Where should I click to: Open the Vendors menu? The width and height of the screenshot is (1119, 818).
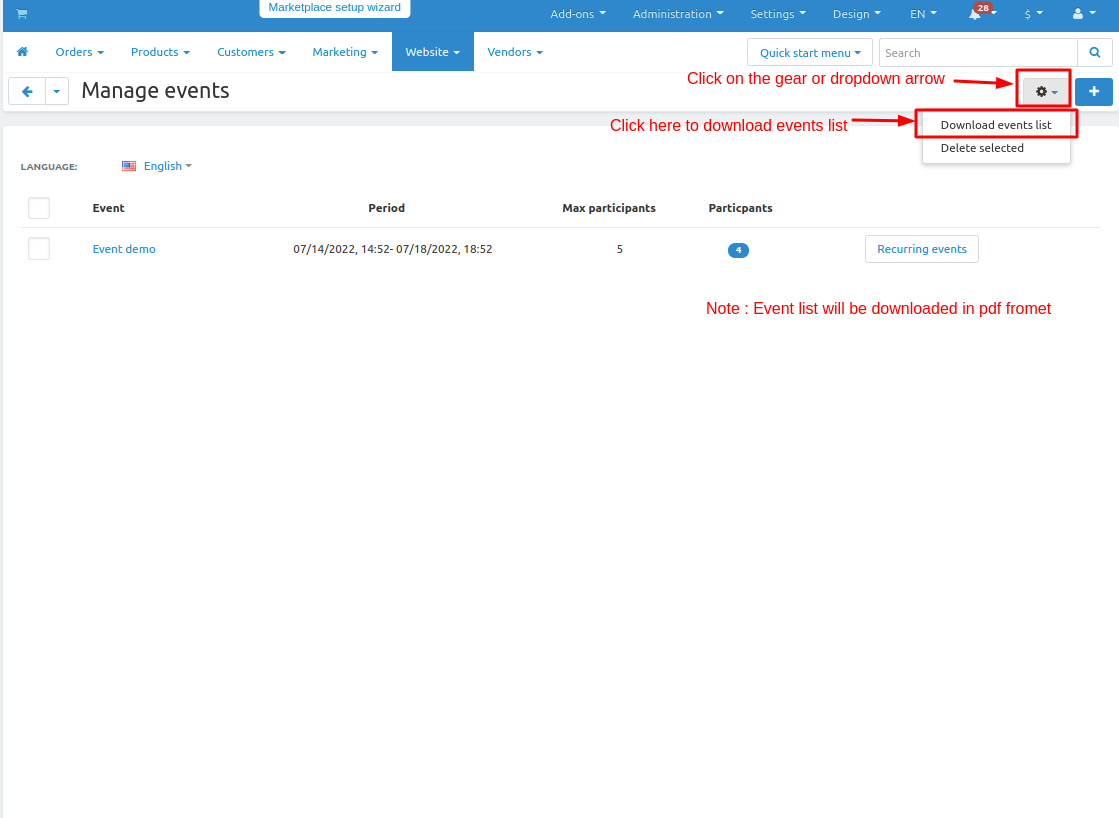coord(514,52)
